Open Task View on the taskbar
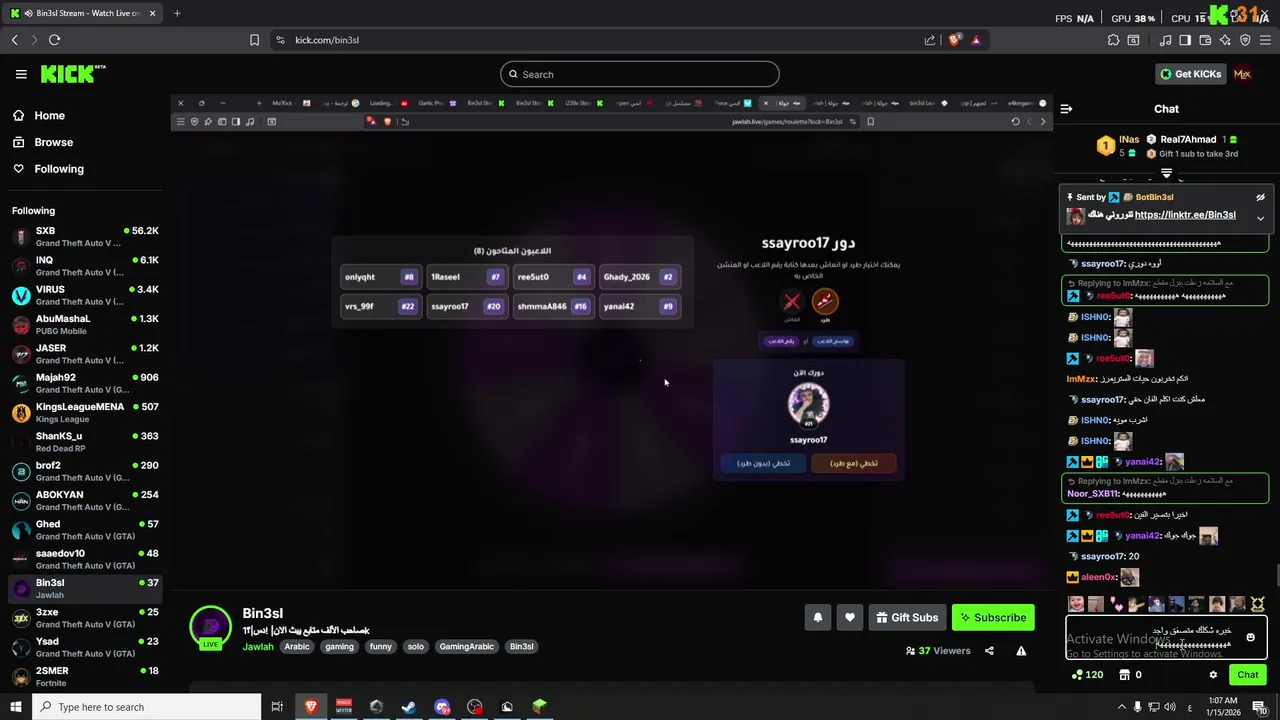Viewport: 1280px width, 720px height. 277,707
